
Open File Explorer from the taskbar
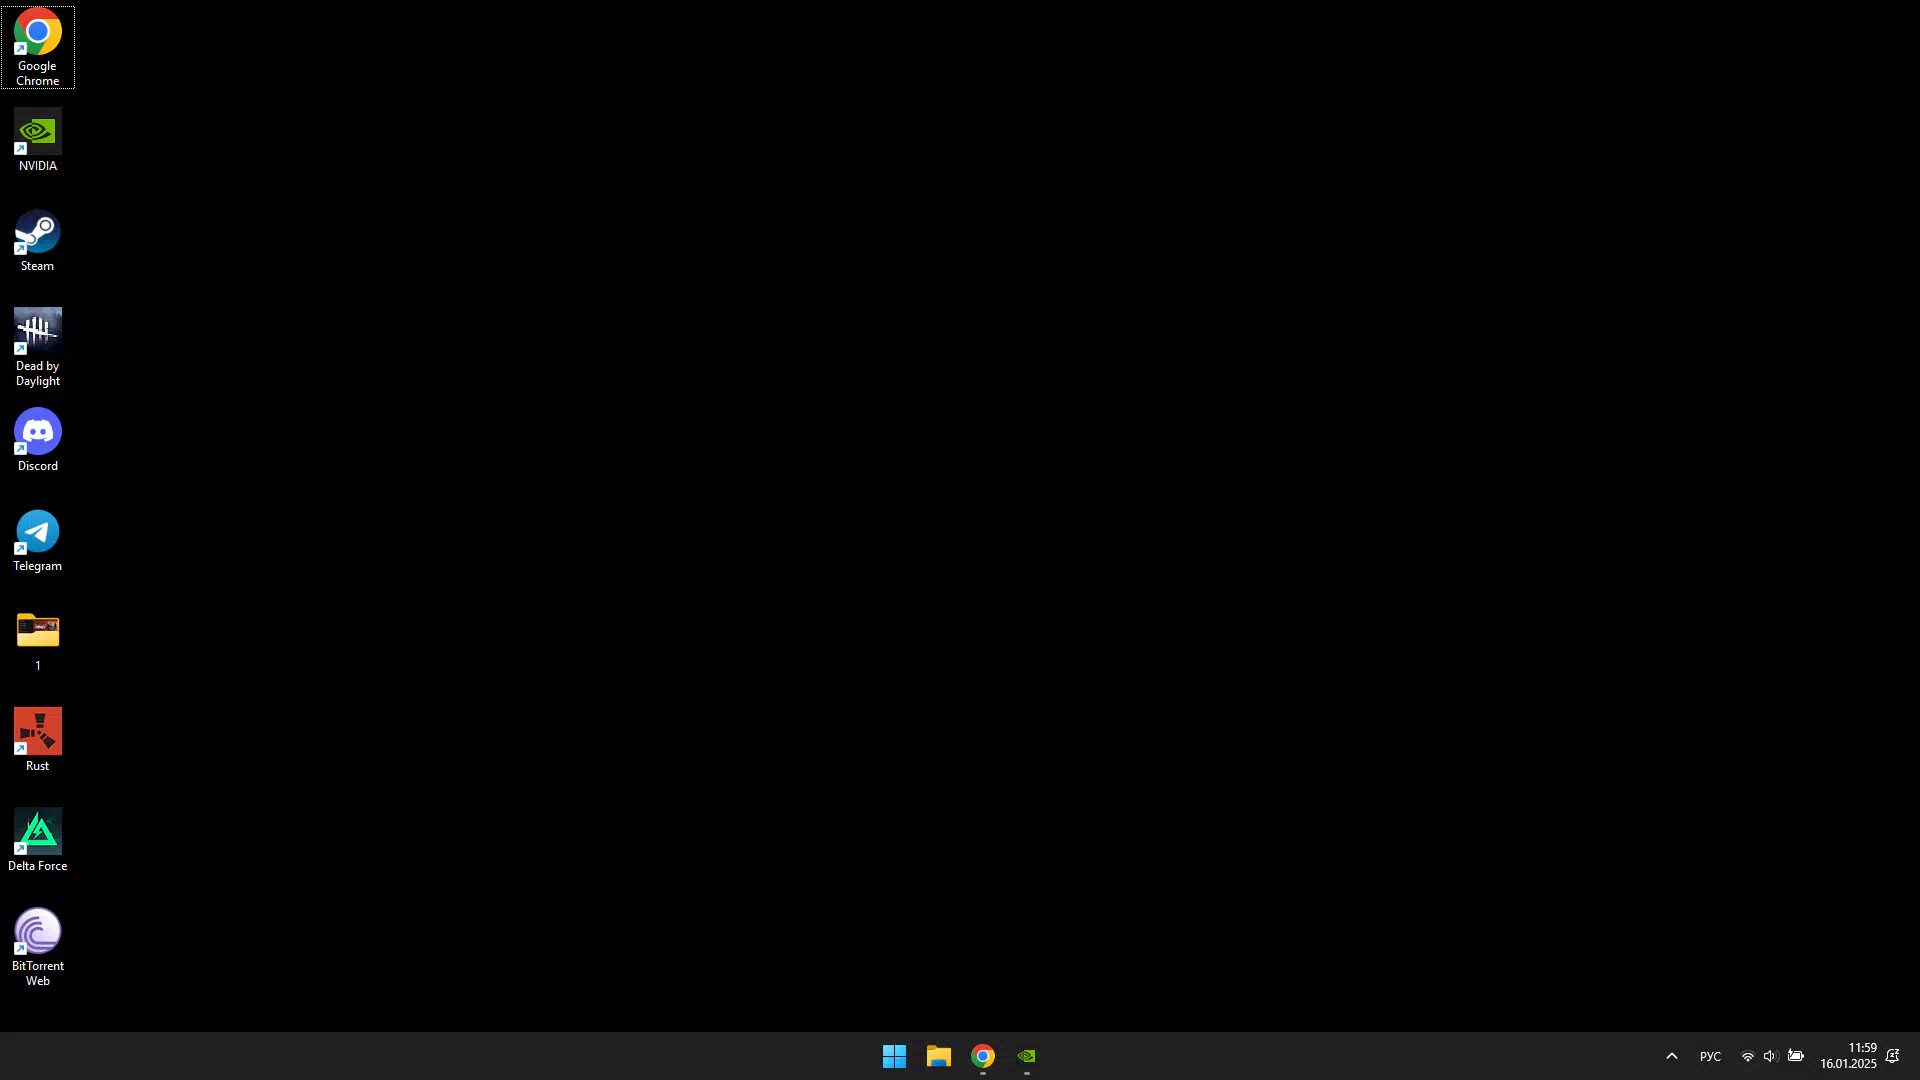click(x=938, y=1056)
